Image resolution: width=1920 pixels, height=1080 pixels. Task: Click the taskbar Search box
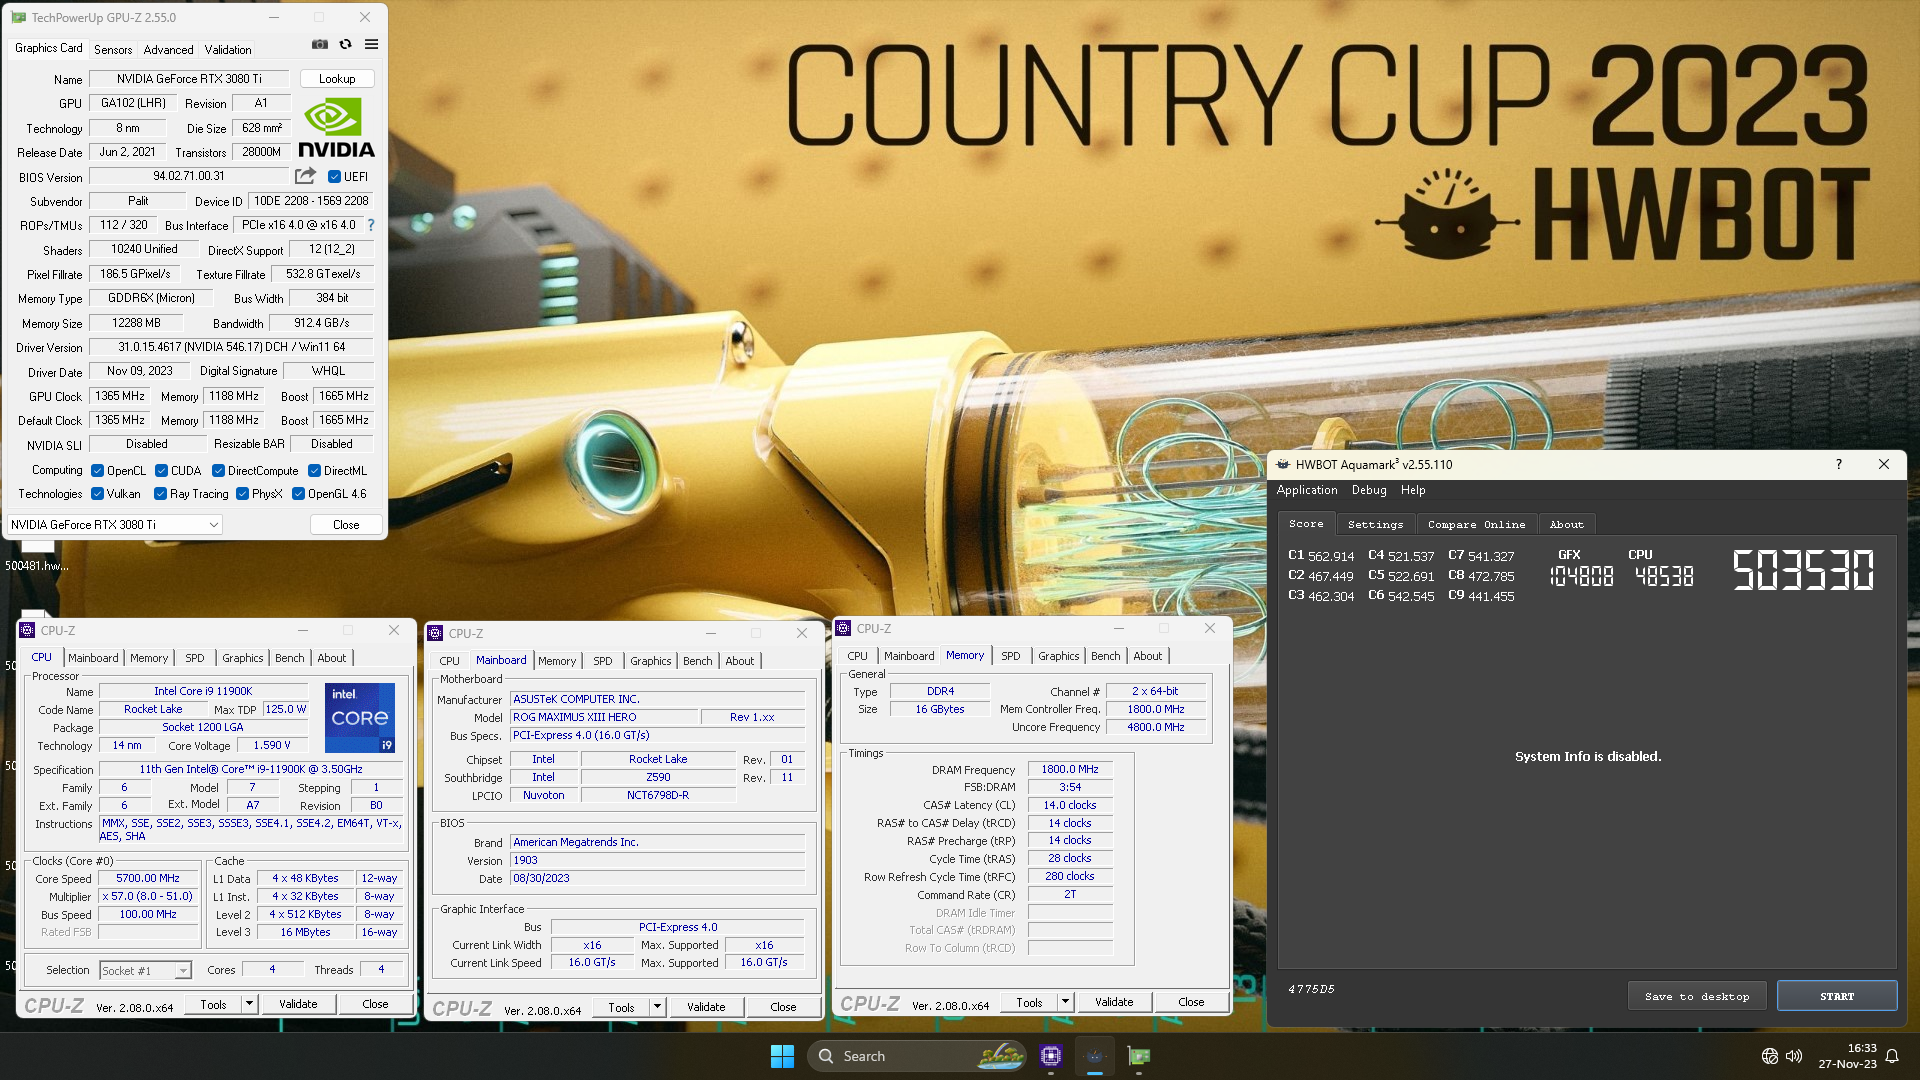(917, 1056)
